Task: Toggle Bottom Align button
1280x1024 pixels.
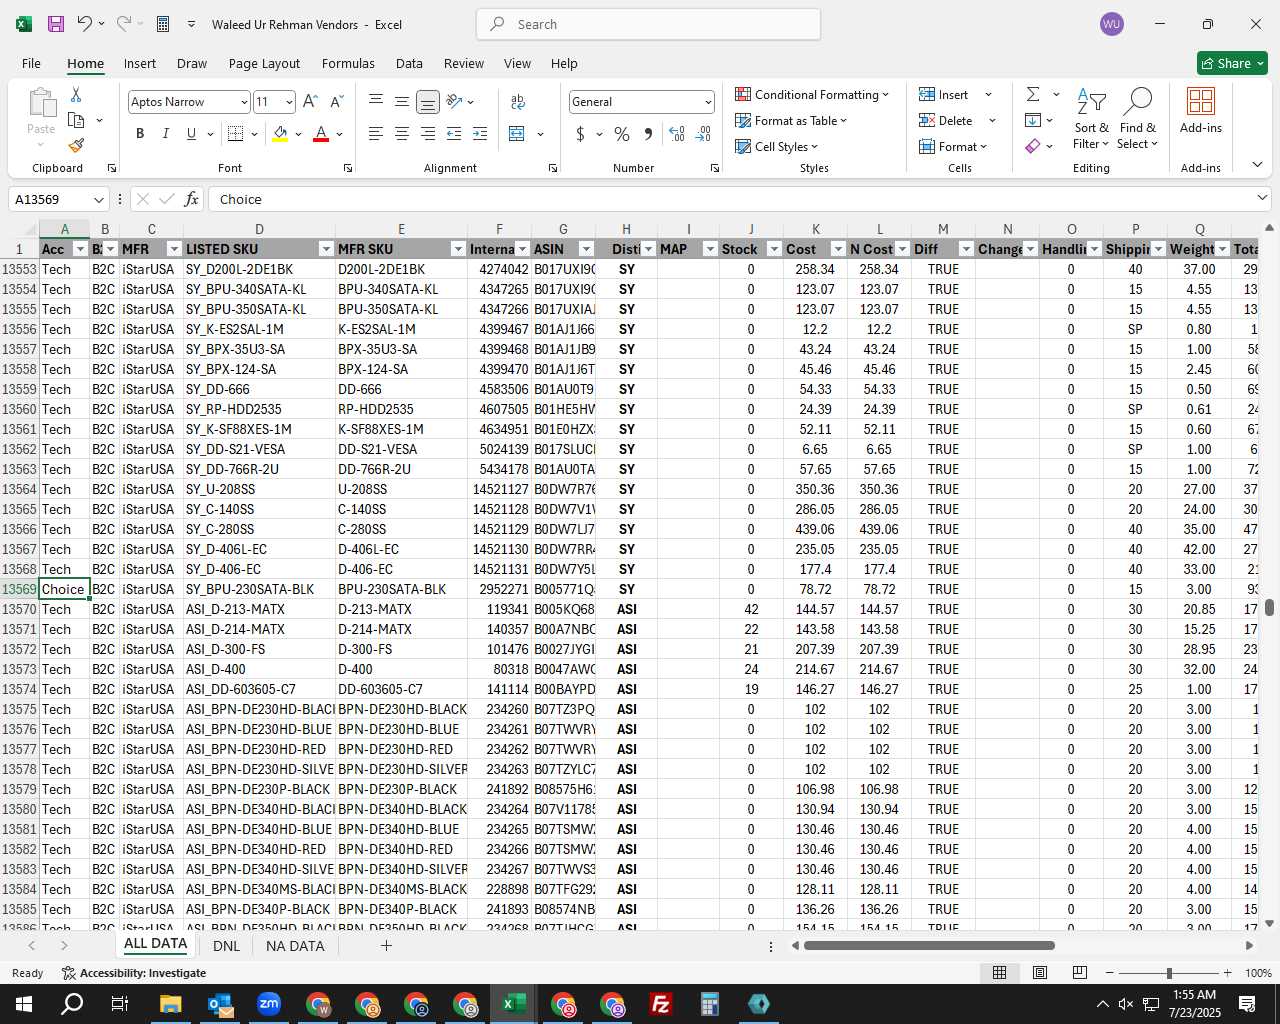Action: 427,101
